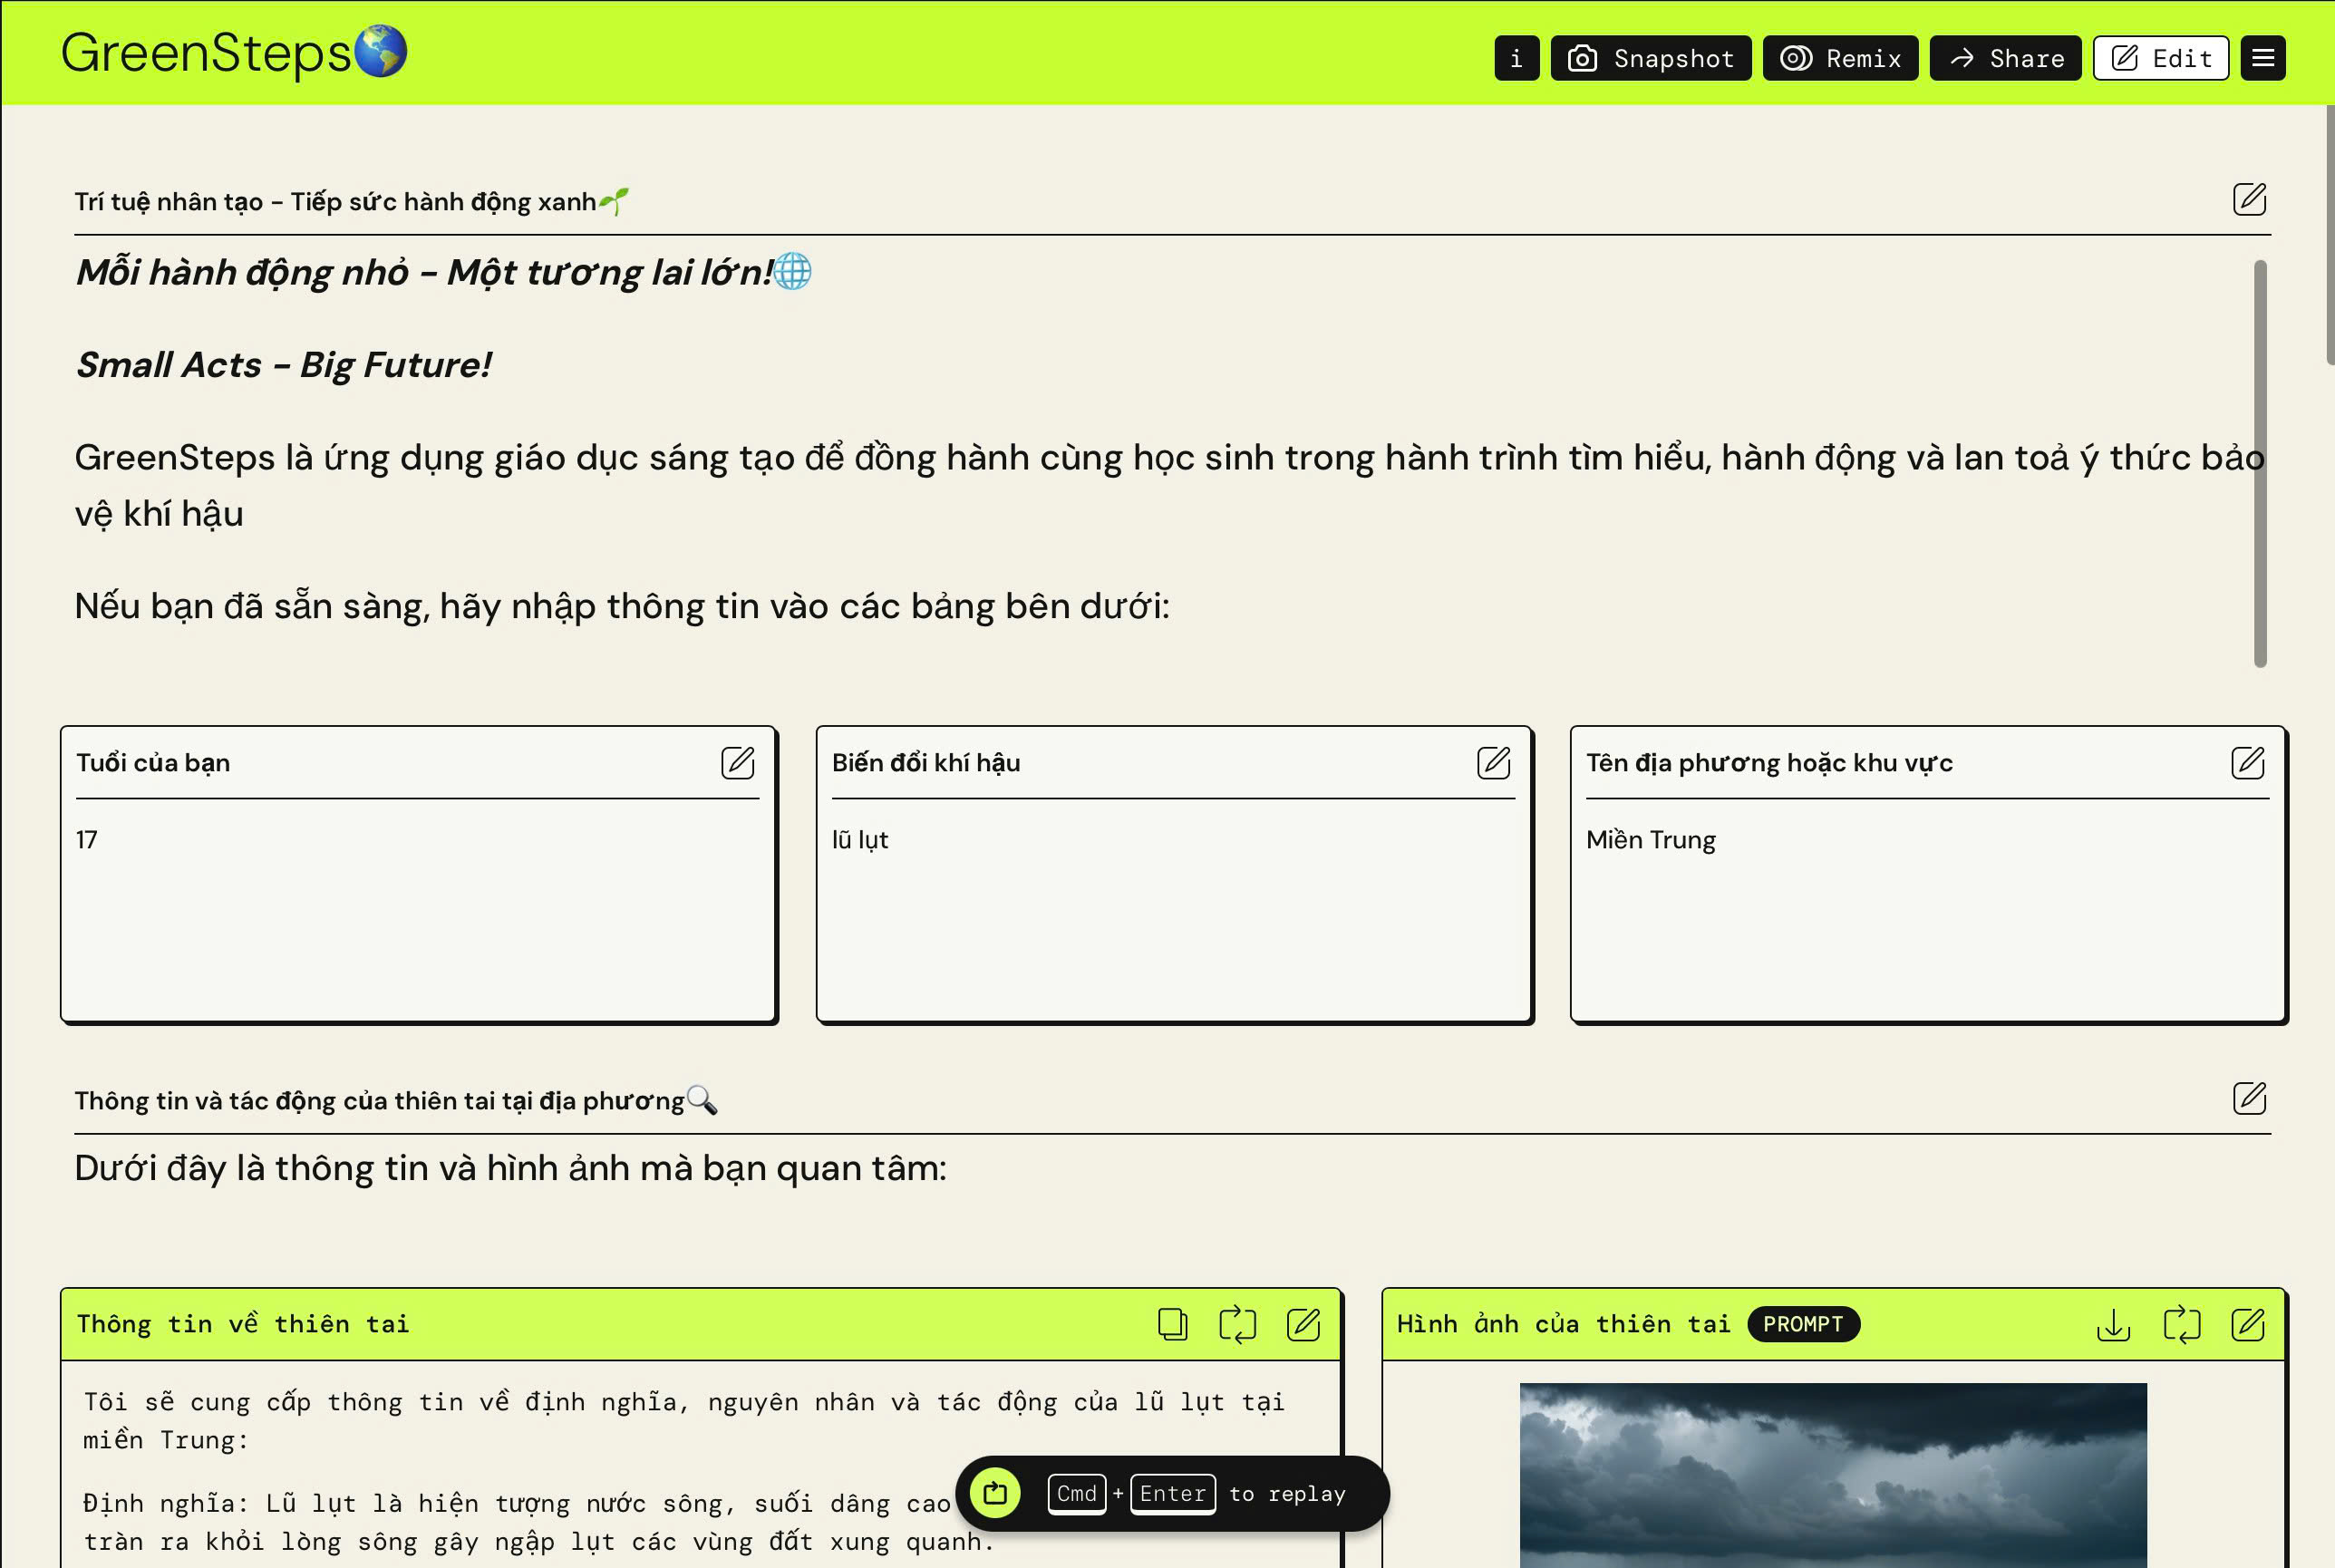Viewport: 2335px width, 1568px height.
Task: Click the Remix button
Action: (1840, 58)
